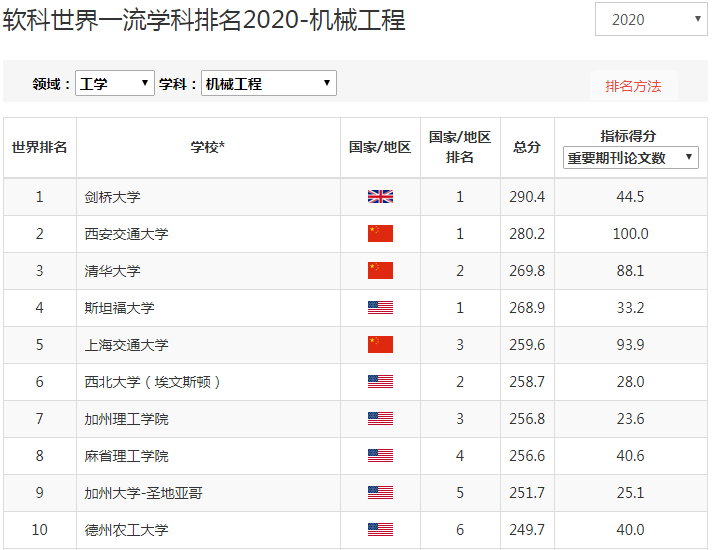This screenshot has width=712, height=550.
Task: Open the 重要期刊论文数 indicator dropdown
Action: pos(631,158)
